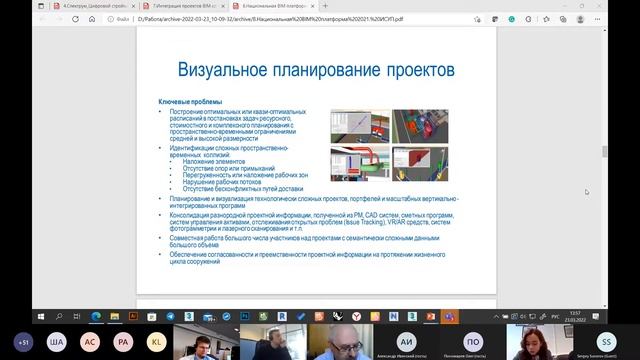Screen dimensions: 640x360
Task: Open the Collections icon in browser toolbar
Action: [563, 19]
